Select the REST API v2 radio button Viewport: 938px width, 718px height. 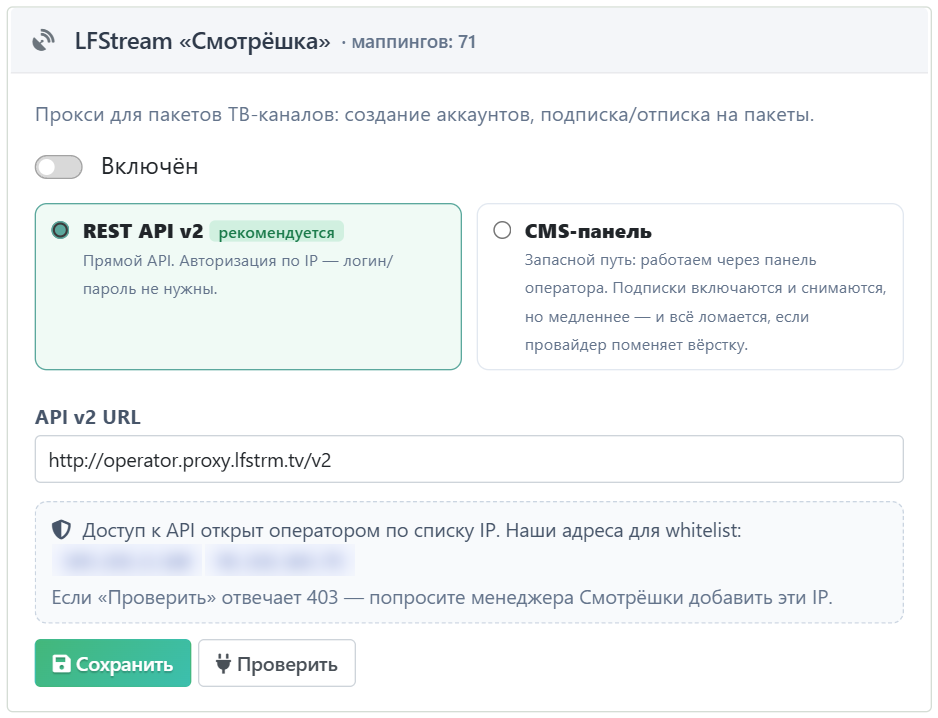[x=60, y=230]
